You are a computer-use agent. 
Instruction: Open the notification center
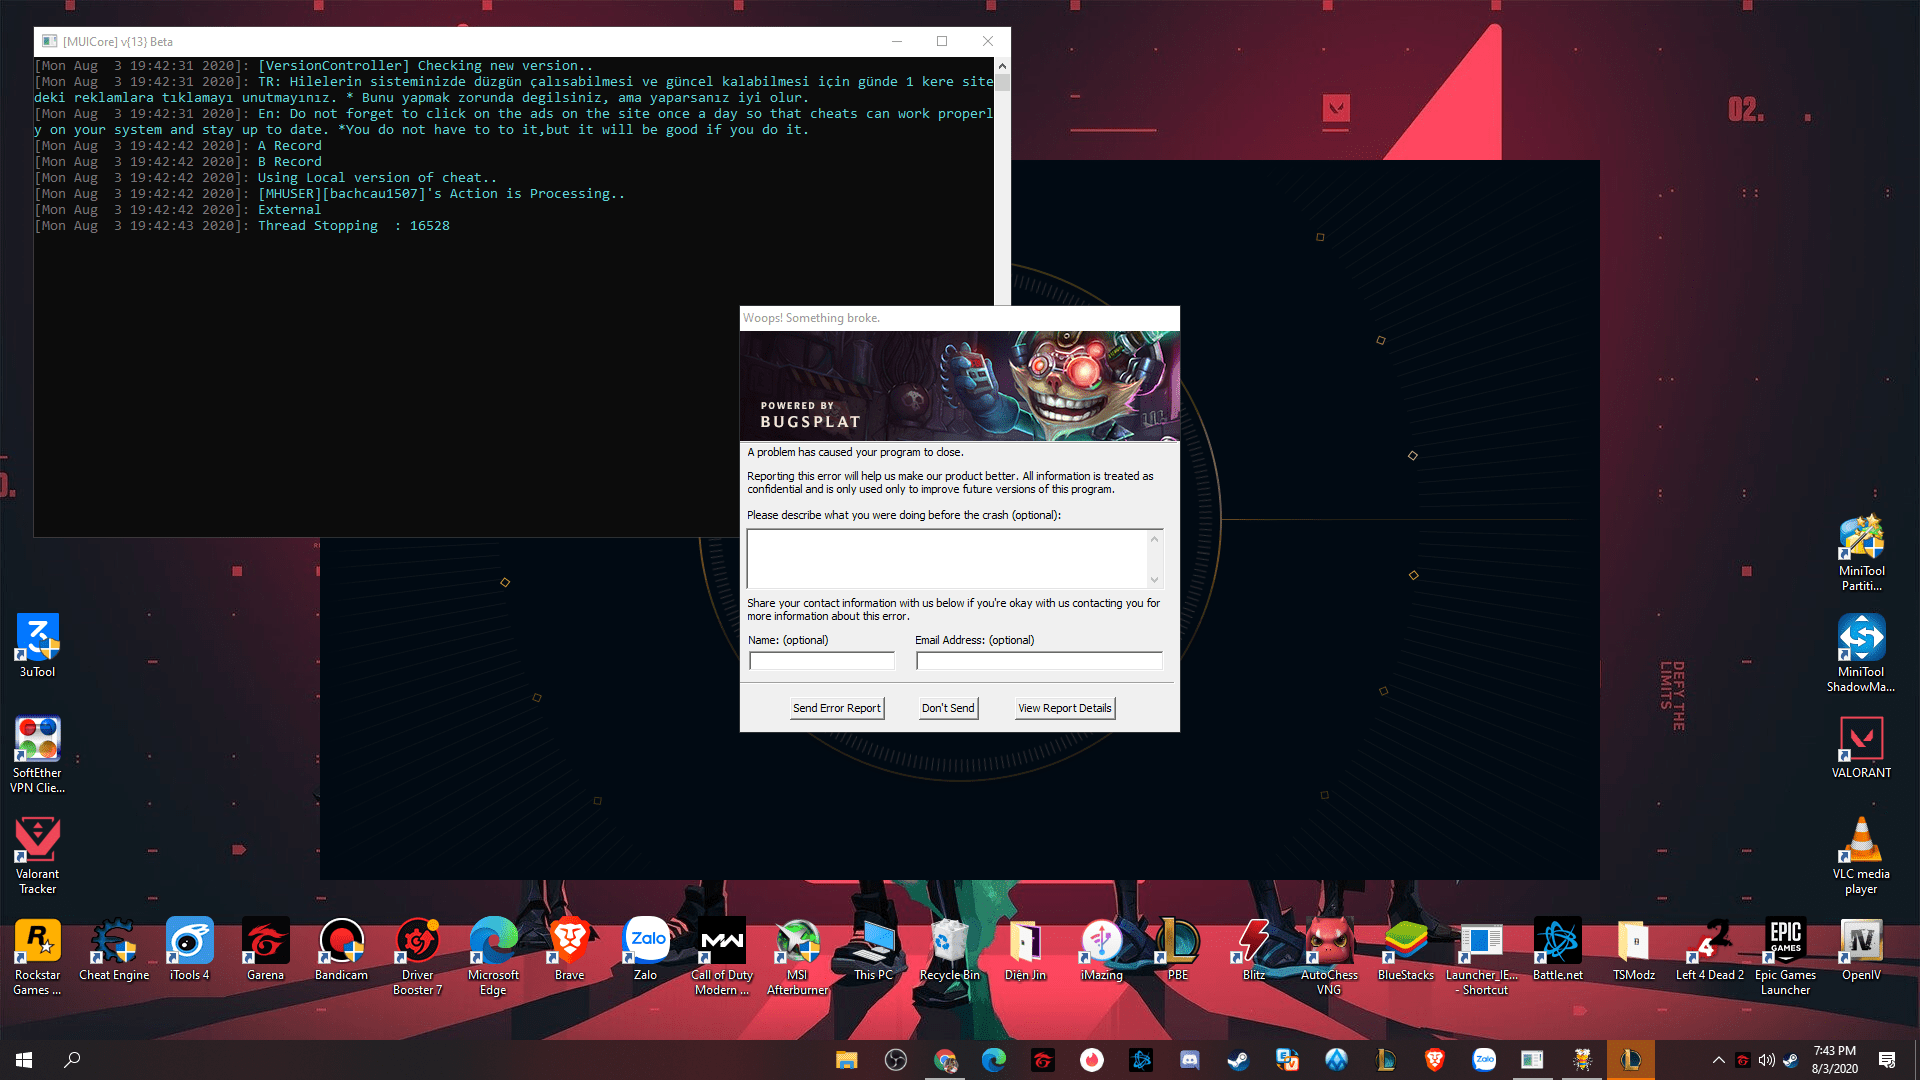(x=1887, y=1060)
